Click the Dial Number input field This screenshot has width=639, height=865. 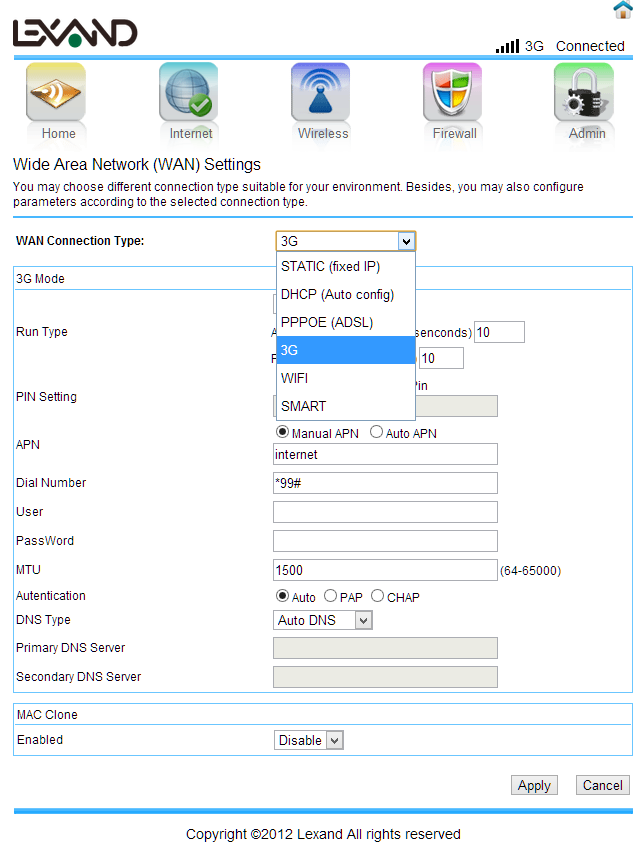[x=385, y=483]
